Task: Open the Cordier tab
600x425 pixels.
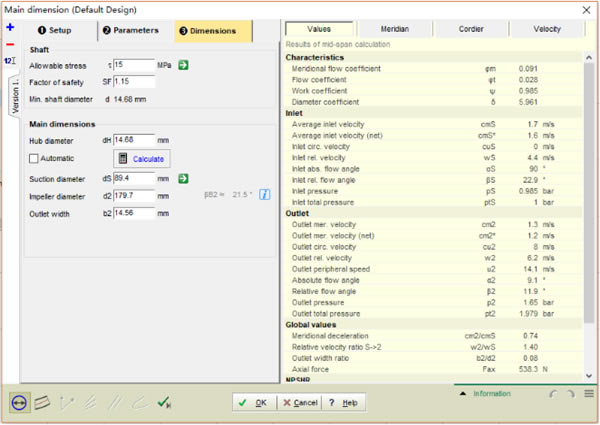Action: point(471,29)
